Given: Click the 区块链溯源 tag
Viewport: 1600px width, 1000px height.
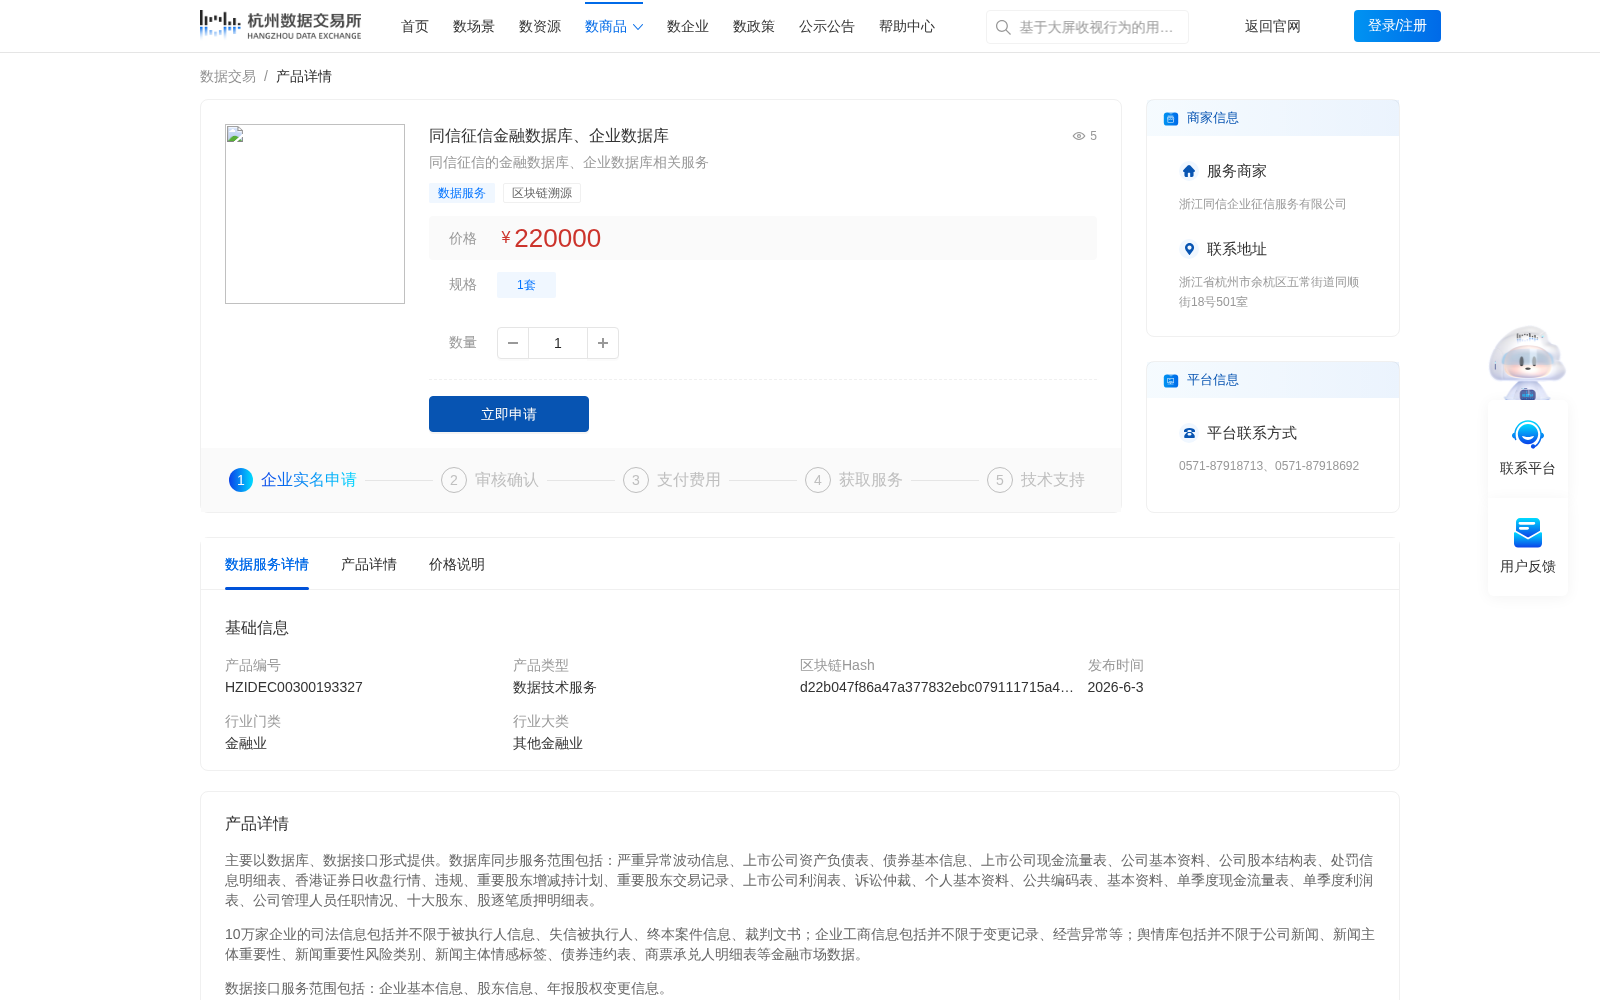Looking at the screenshot, I should [542, 193].
